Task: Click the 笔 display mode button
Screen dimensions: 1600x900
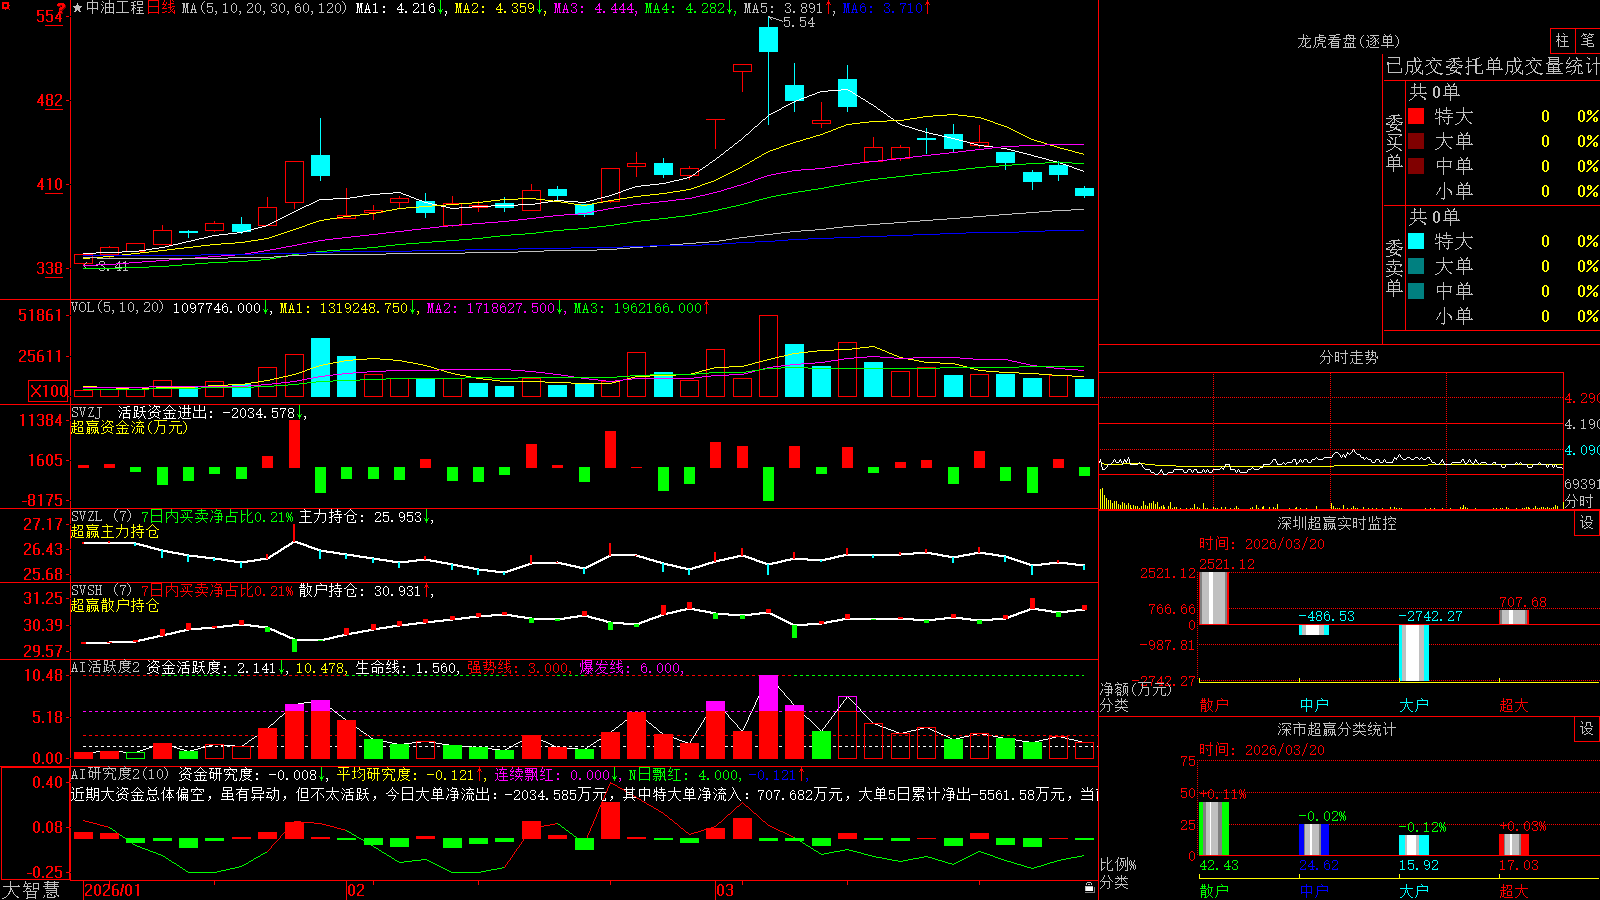Action: [1587, 41]
